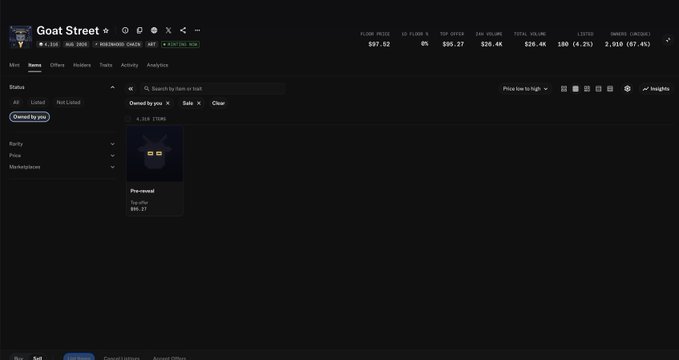Open the Pre-reveal NFT image
The height and width of the screenshot is (360, 679).
pyautogui.click(x=155, y=154)
